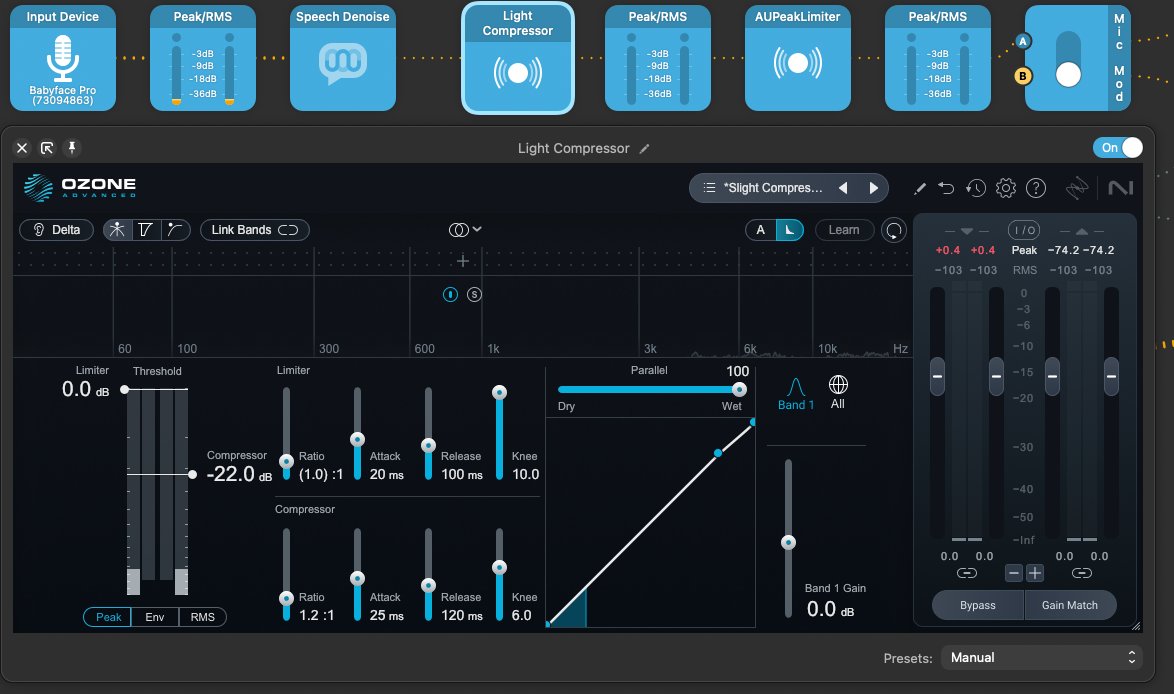This screenshot has width=1174, height=694.
Task: Select the Light Compressor chain block
Action: [518, 58]
